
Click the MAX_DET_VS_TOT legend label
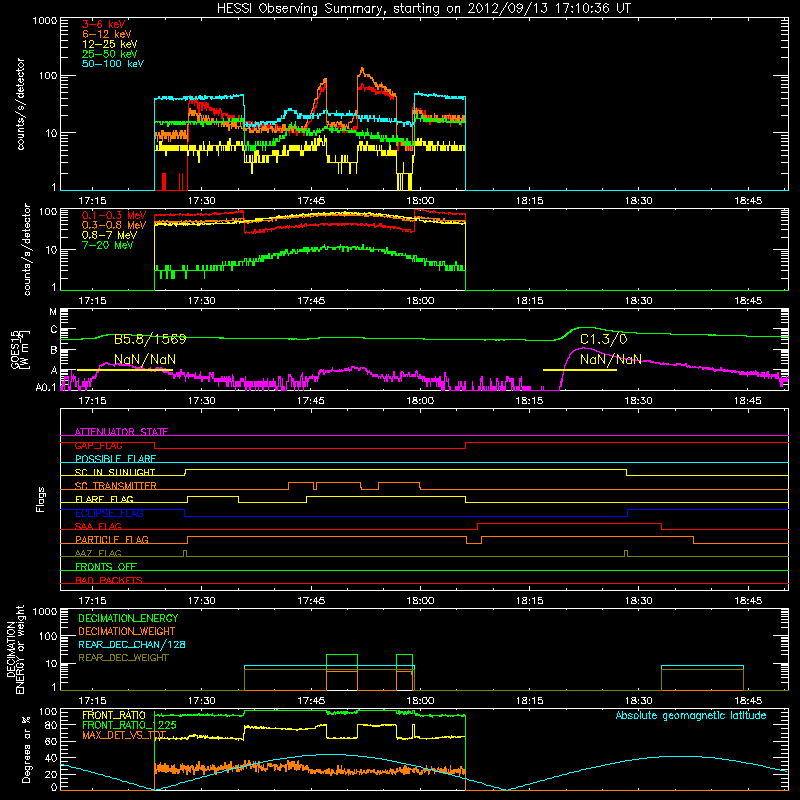coord(124,735)
